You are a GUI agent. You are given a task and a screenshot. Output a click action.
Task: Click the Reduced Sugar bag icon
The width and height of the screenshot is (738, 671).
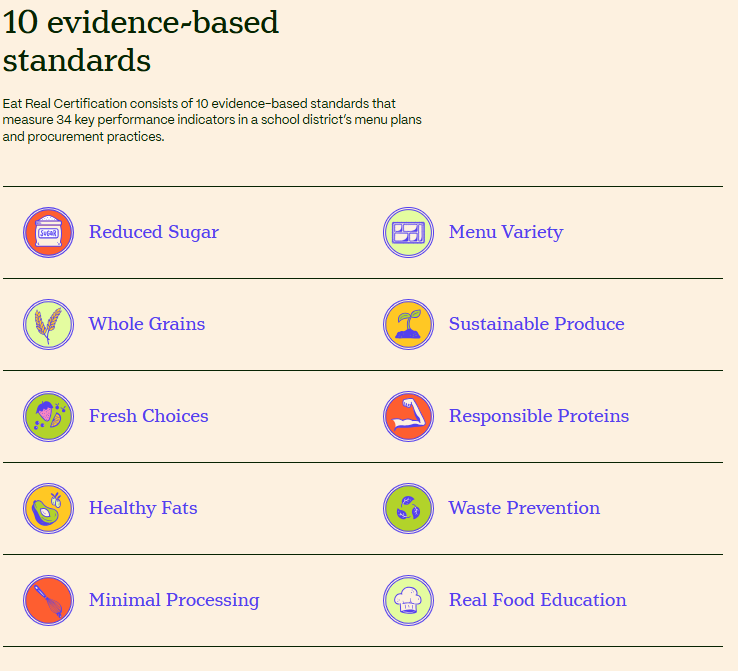click(x=48, y=232)
